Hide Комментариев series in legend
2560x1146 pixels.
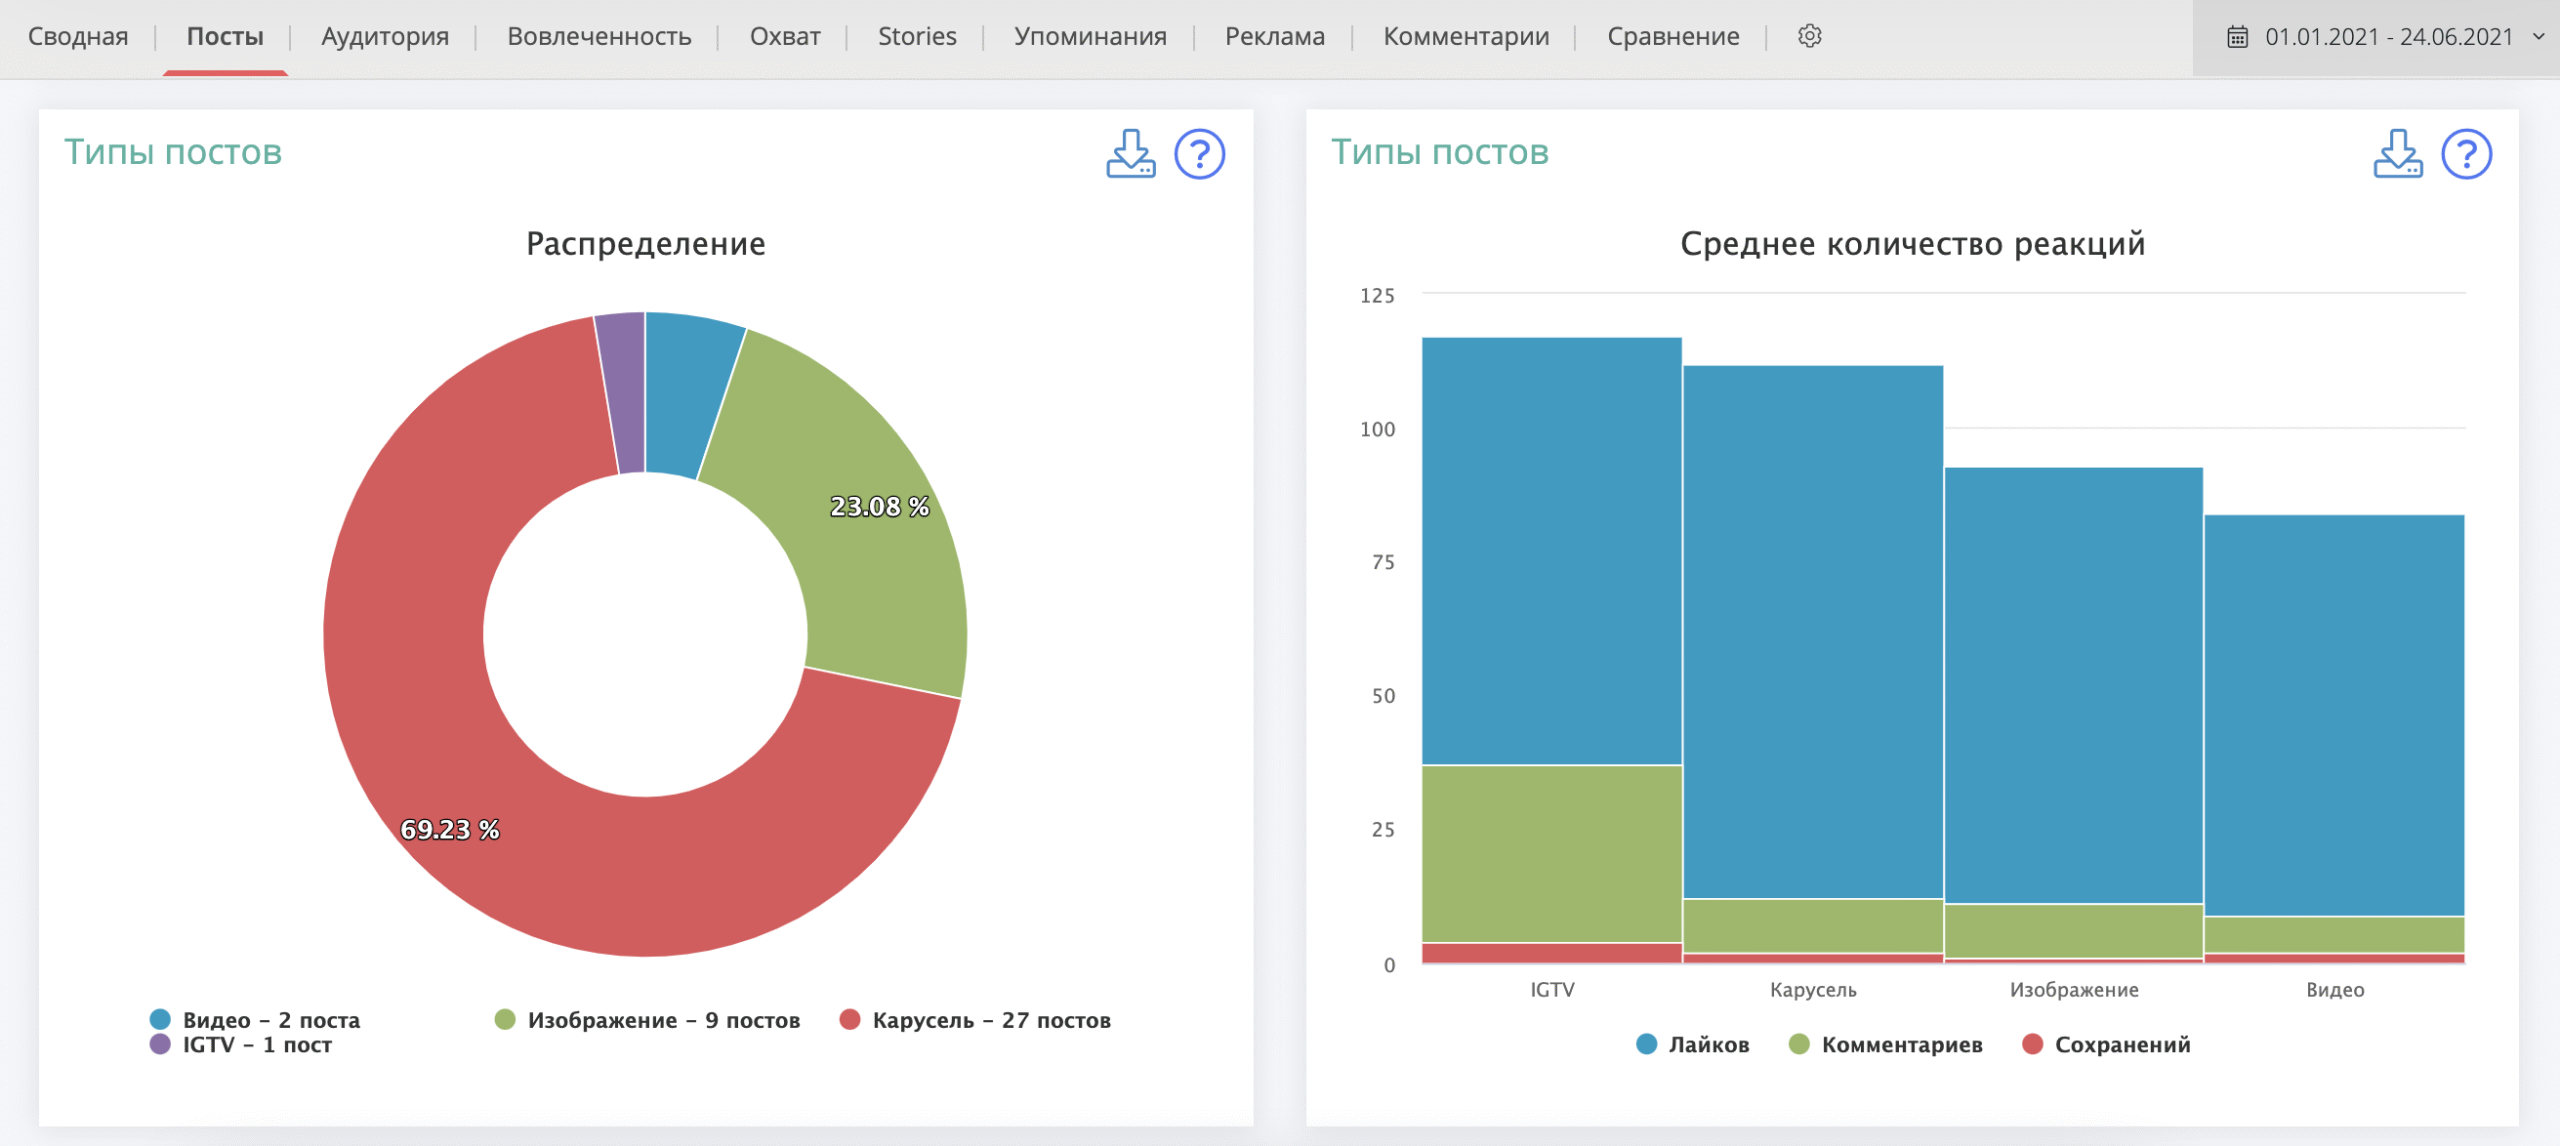tap(1900, 1045)
